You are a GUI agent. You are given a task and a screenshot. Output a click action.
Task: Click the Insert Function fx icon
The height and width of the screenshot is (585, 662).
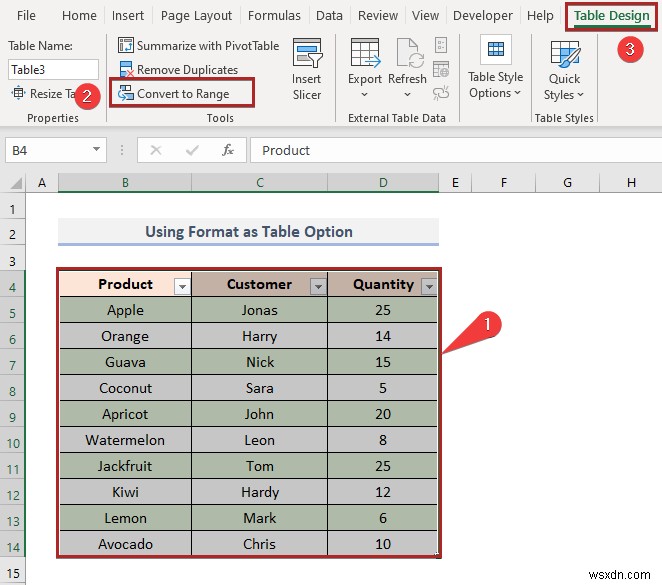(228, 150)
